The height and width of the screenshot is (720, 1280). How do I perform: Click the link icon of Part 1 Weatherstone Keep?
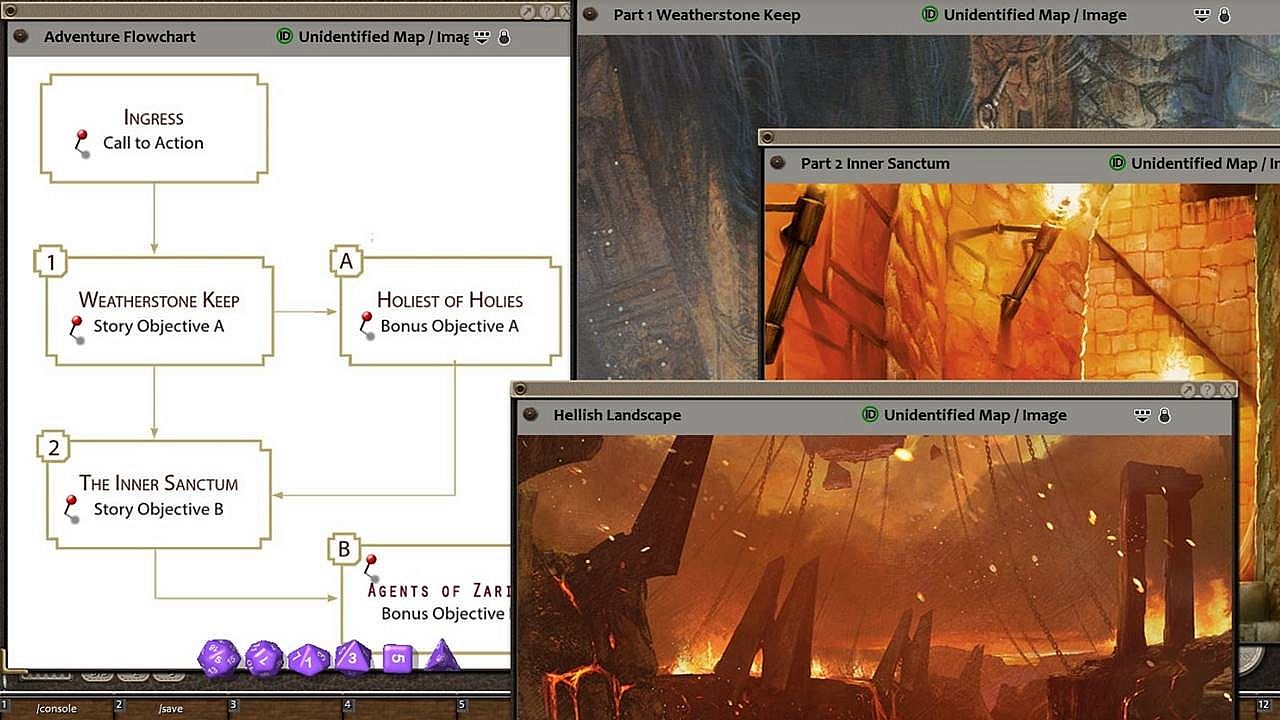(590, 15)
